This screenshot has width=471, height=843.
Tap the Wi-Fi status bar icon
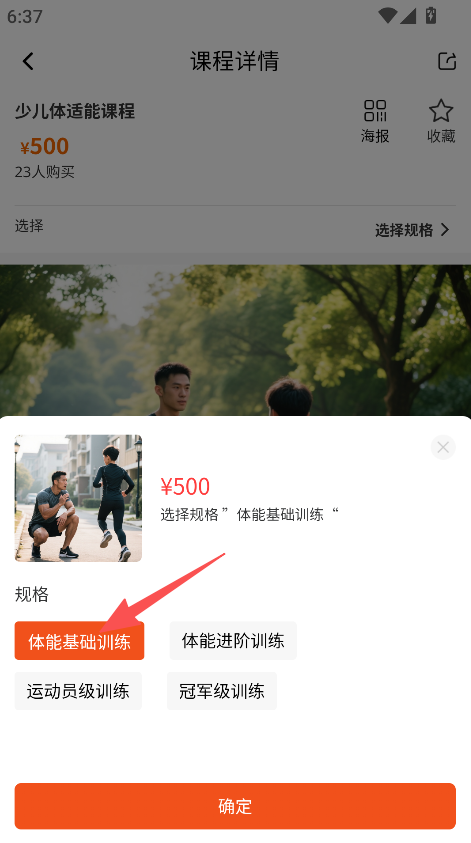pyautogui.click(x=387, y=16)
